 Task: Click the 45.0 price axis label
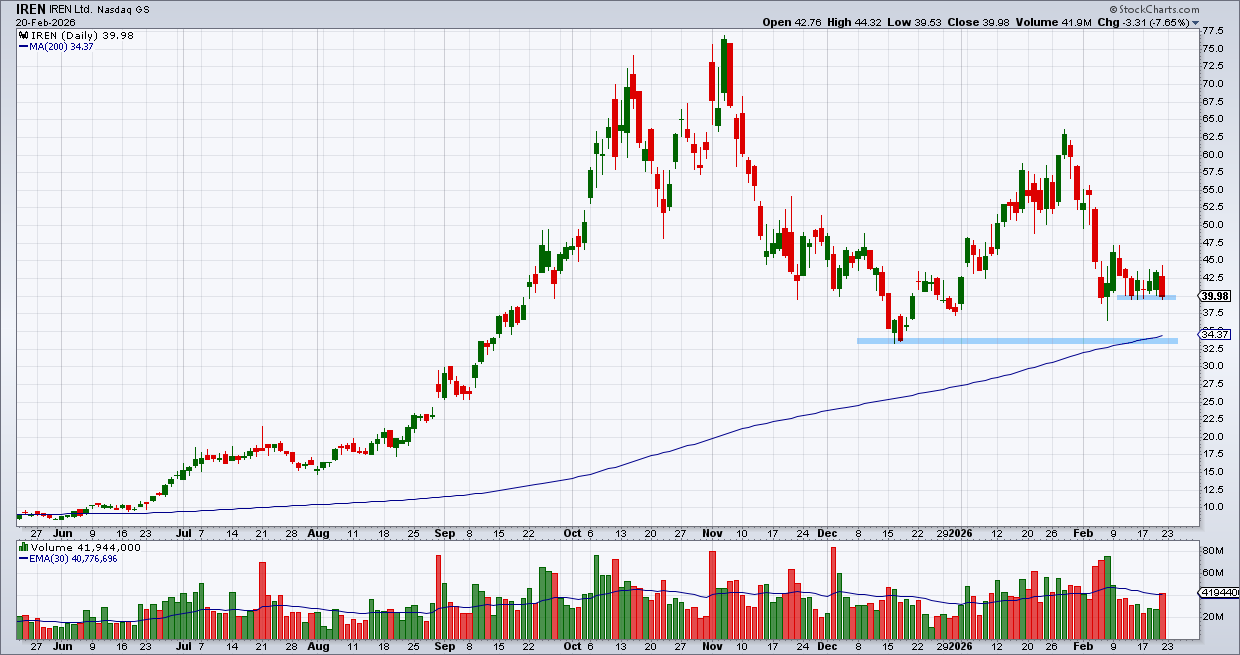(1214, 260)
